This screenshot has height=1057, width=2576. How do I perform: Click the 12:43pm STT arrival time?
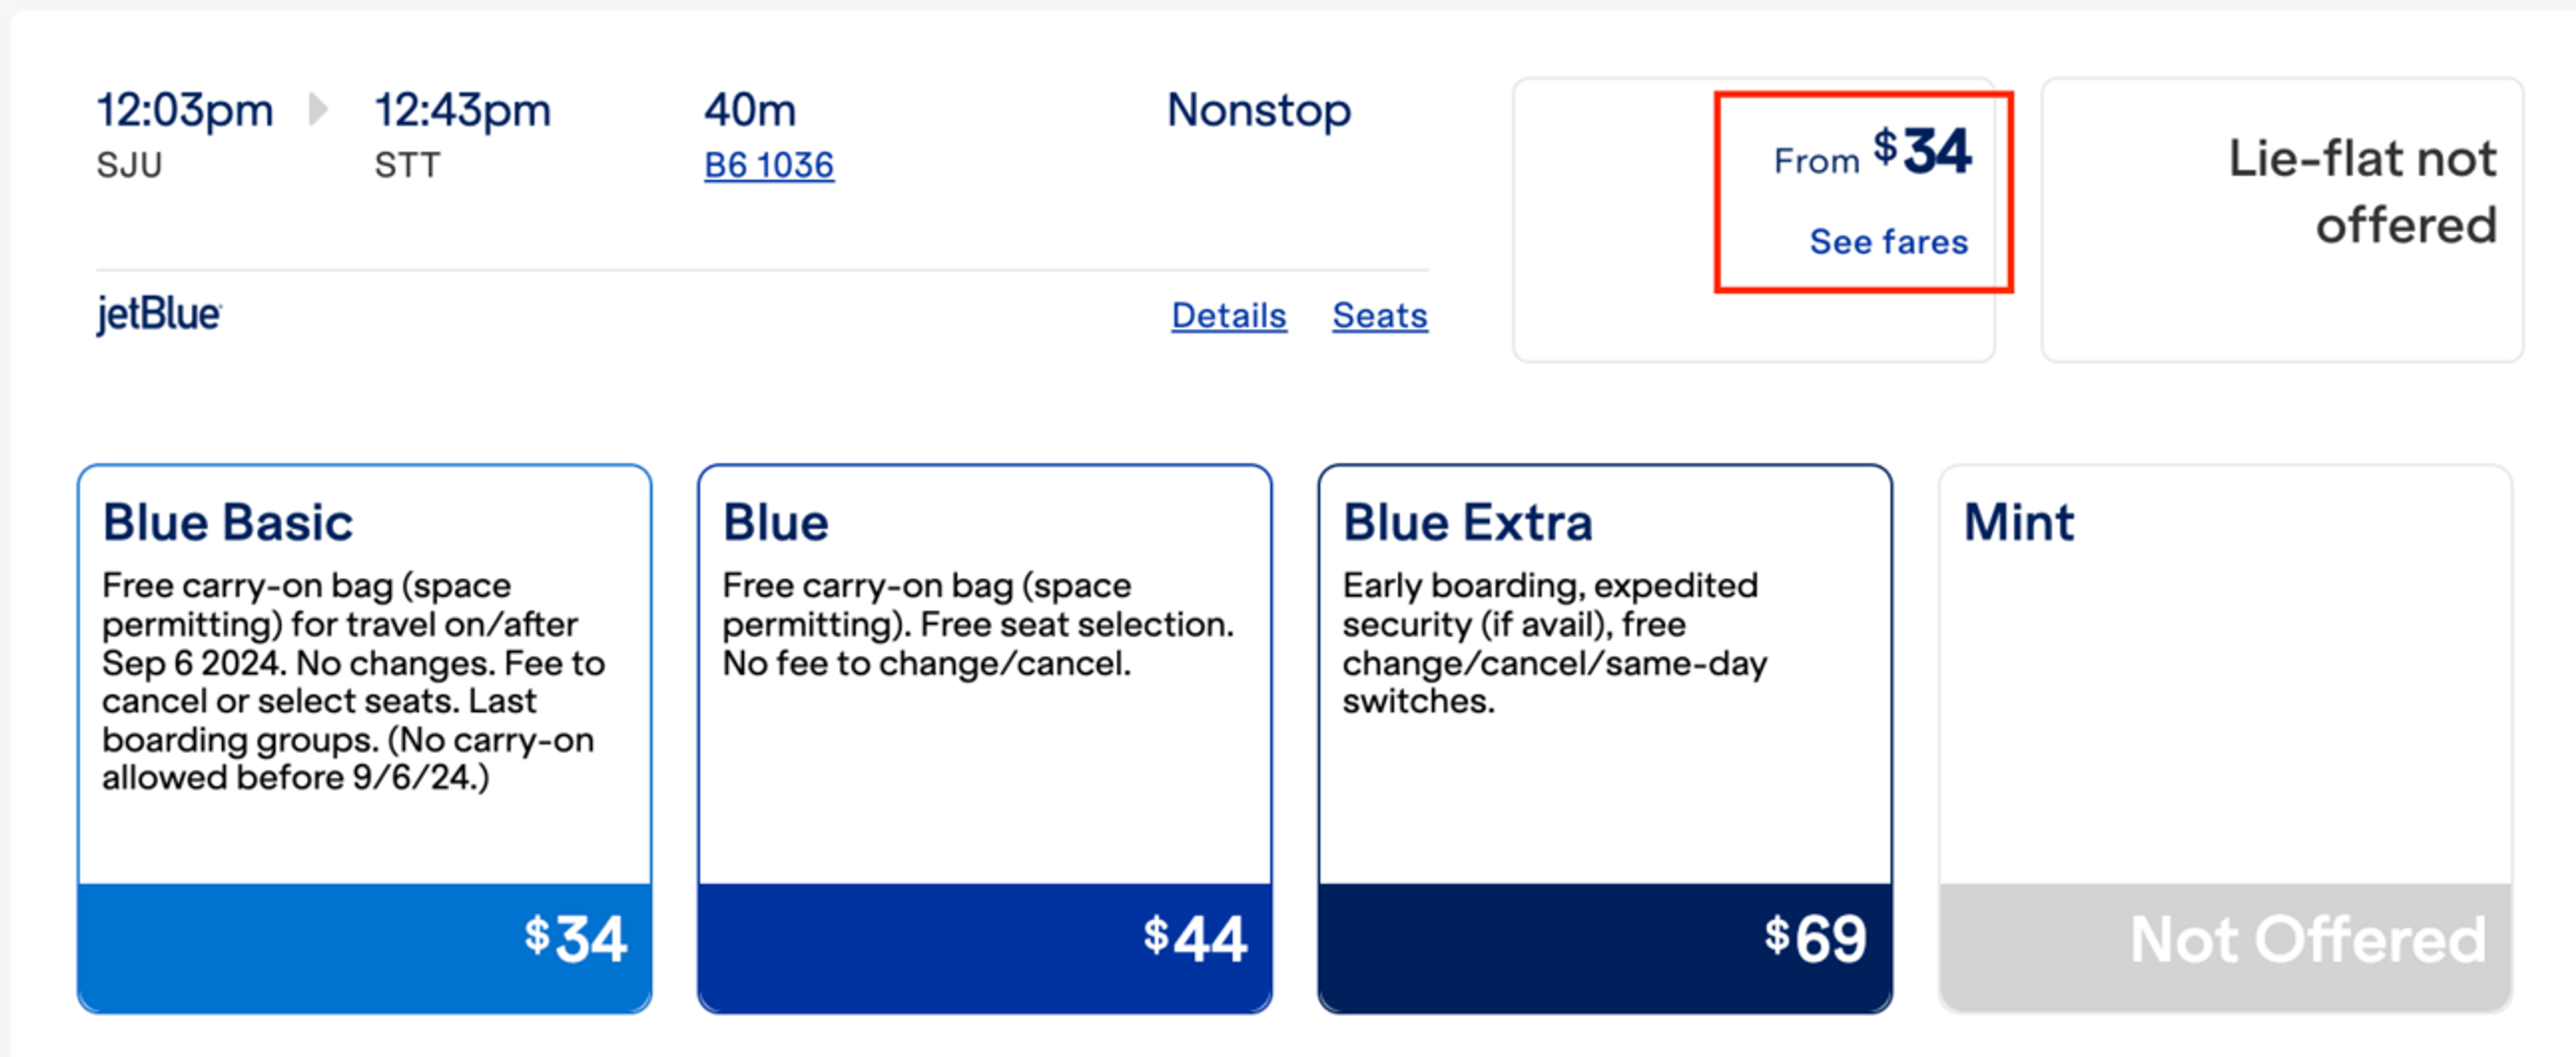[x=462, y=133]
